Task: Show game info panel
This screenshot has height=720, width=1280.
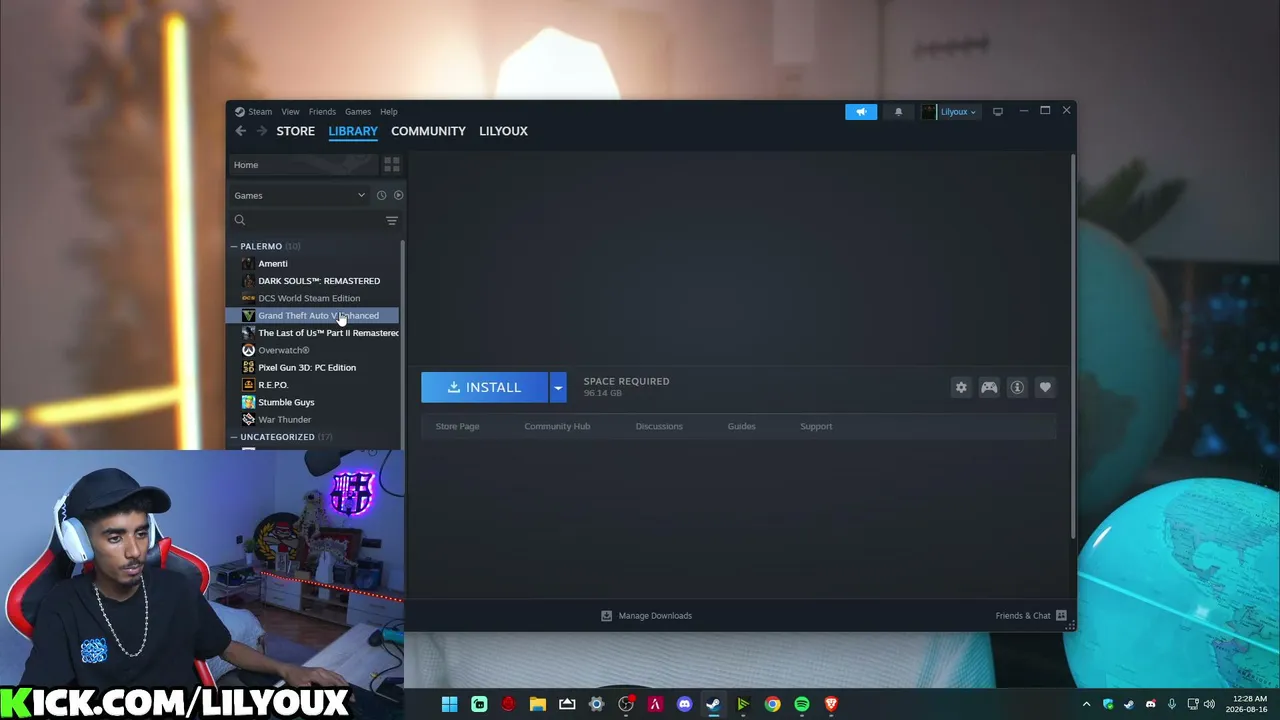Action: (1017, 387)
